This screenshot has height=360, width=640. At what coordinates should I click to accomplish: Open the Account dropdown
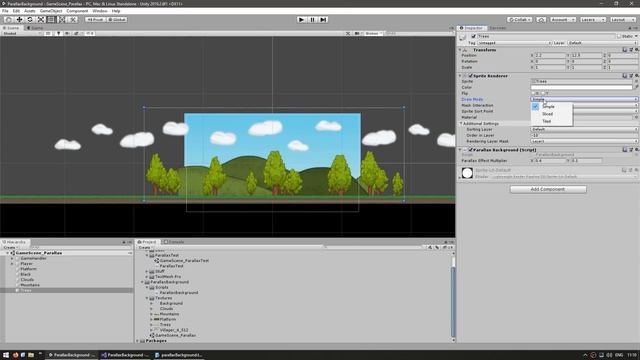[x=562, y=19]
